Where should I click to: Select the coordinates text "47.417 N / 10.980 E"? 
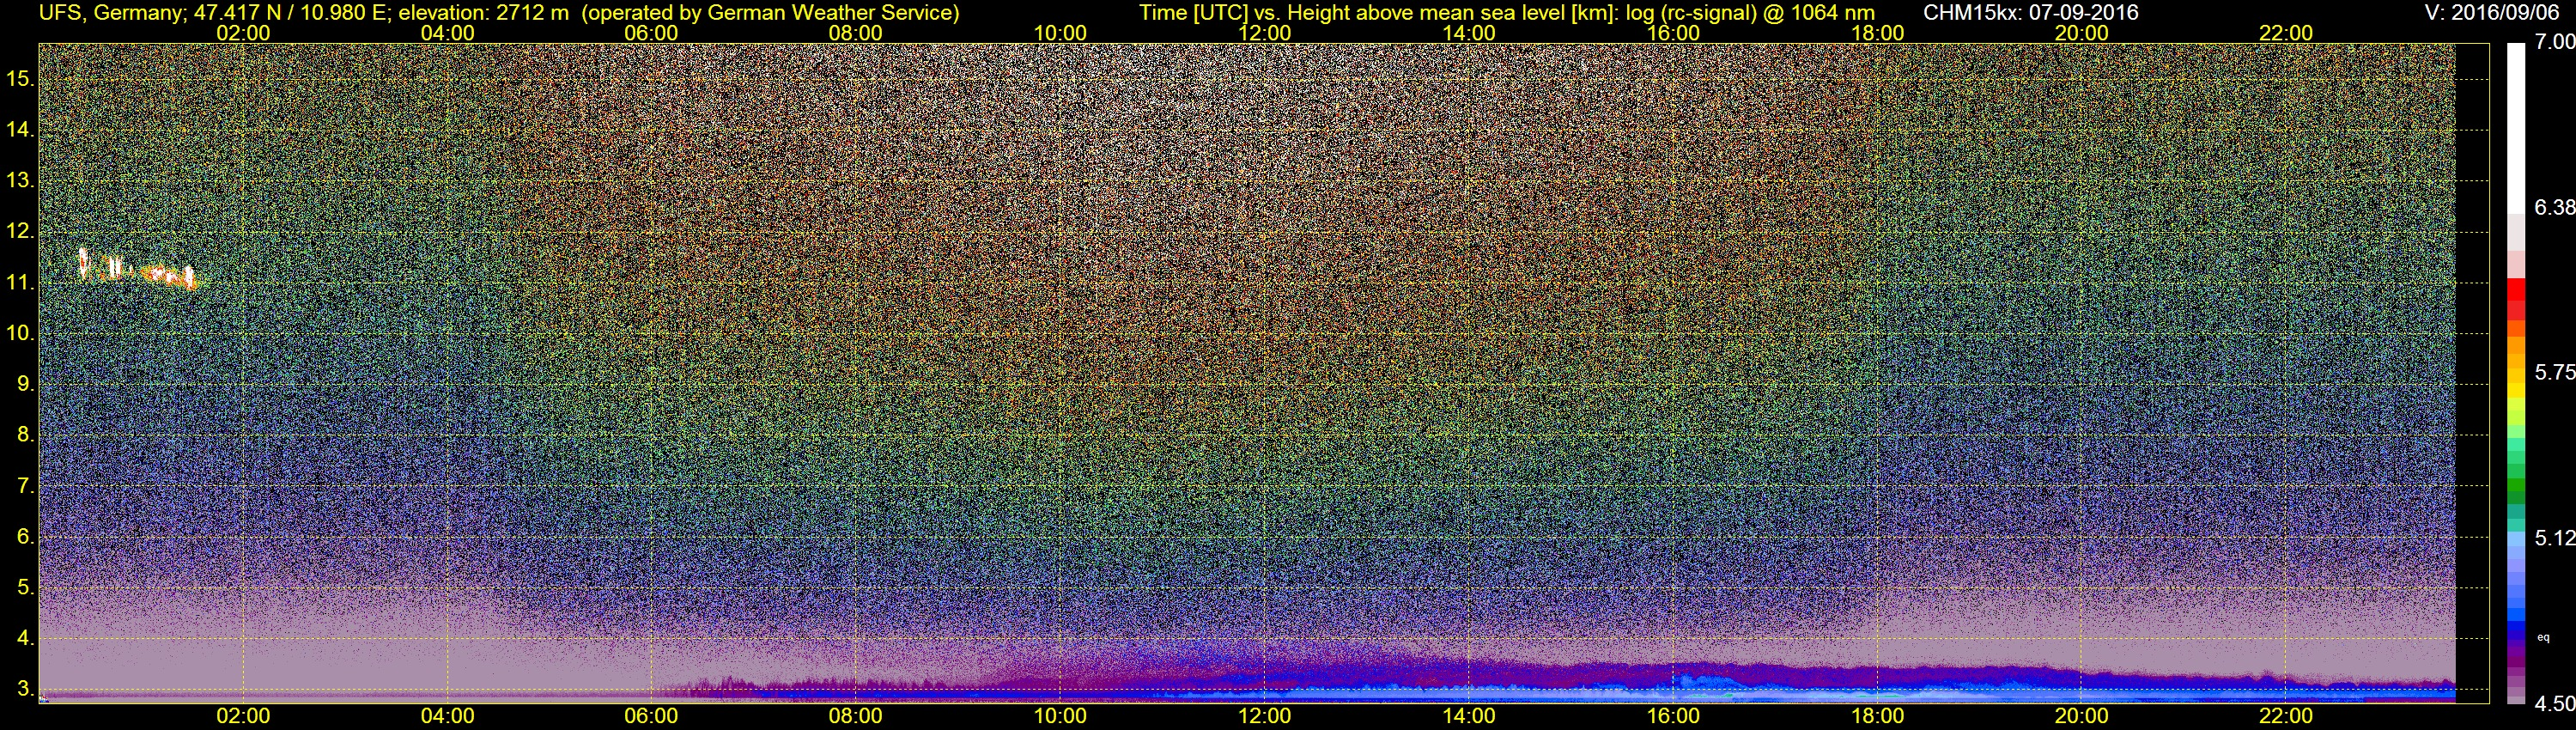(x=290, y=13)
